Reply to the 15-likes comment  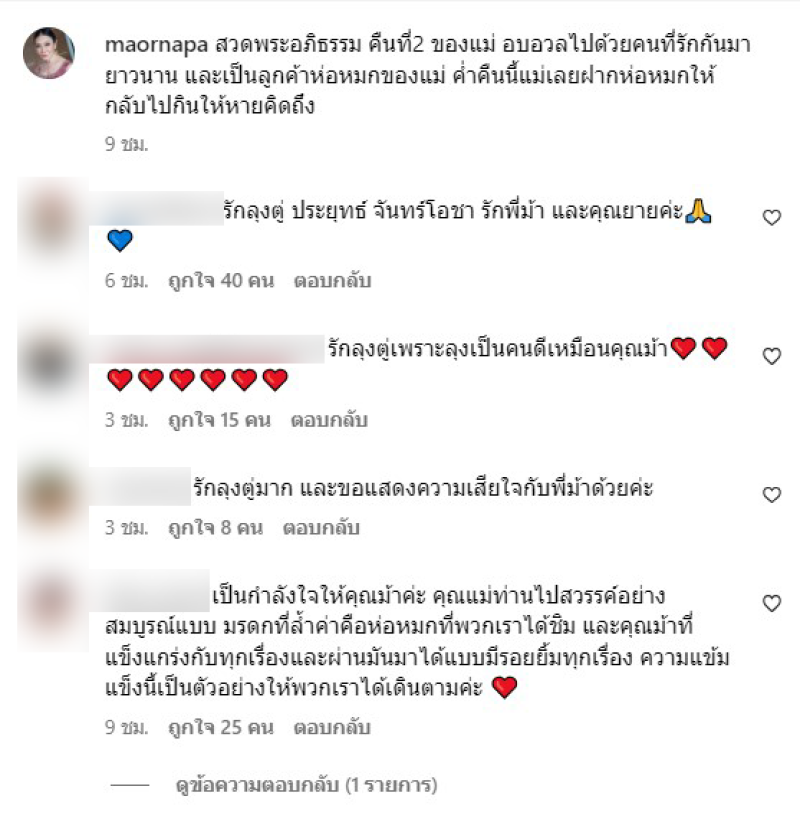(329, 420)
